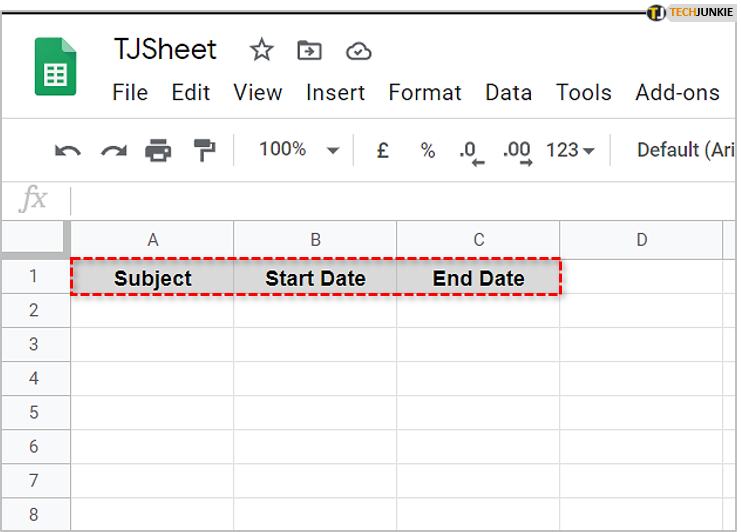Image resolution: width=741 pixels, height=532 pixels.
Task: Click the Print icon
Action: pos(158,151)
